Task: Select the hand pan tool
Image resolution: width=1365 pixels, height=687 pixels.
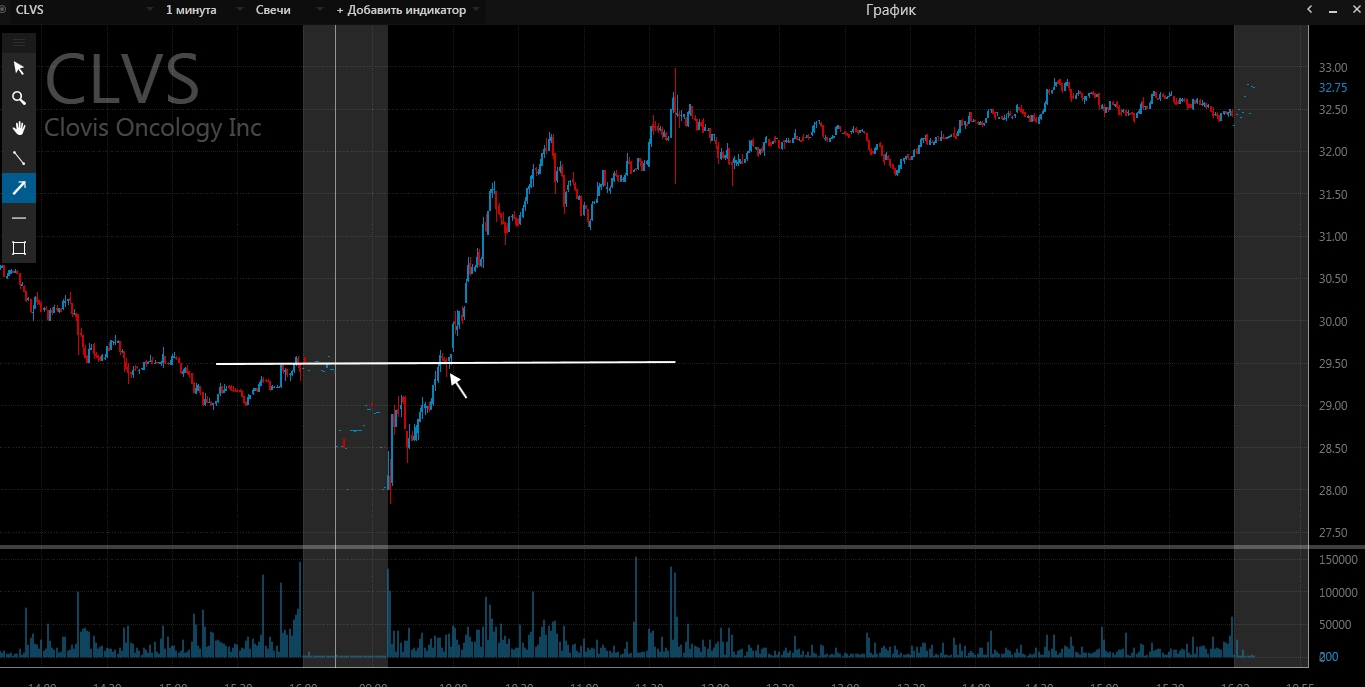Action: (x=18, y=128)
